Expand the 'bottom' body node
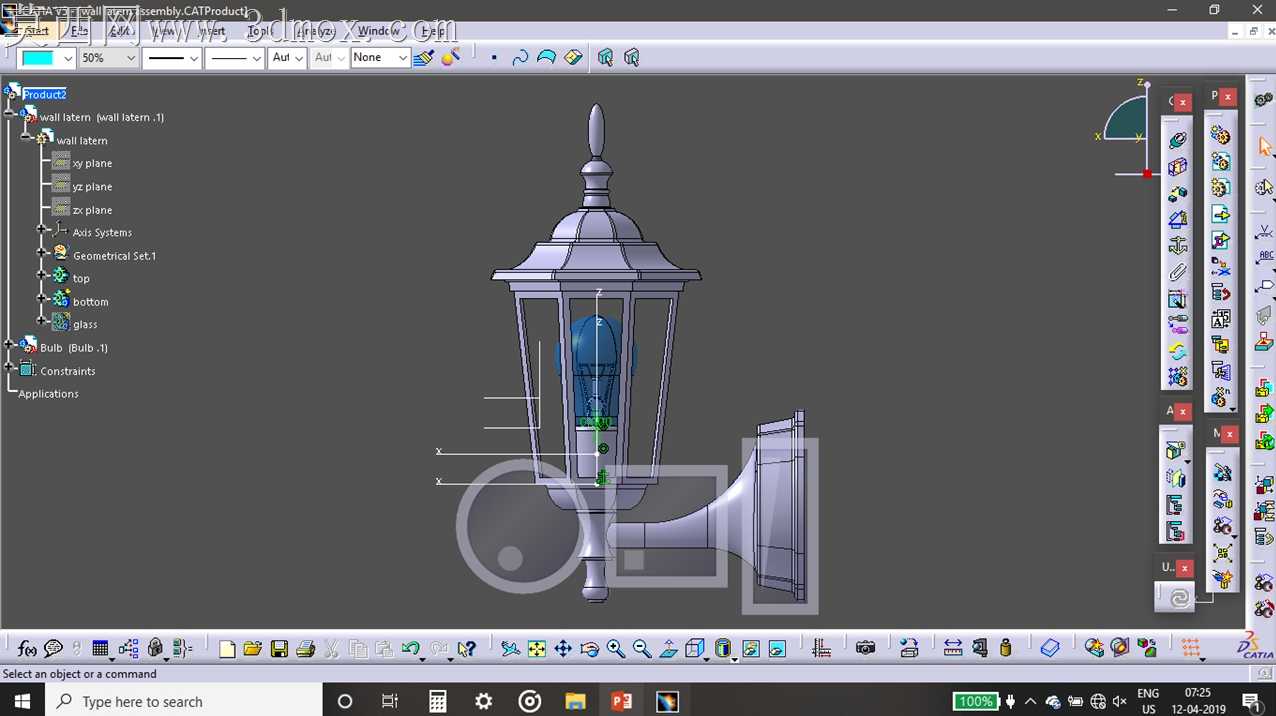Image resolution: width=1276 pixels, height=716 pixels. [42, 298]
